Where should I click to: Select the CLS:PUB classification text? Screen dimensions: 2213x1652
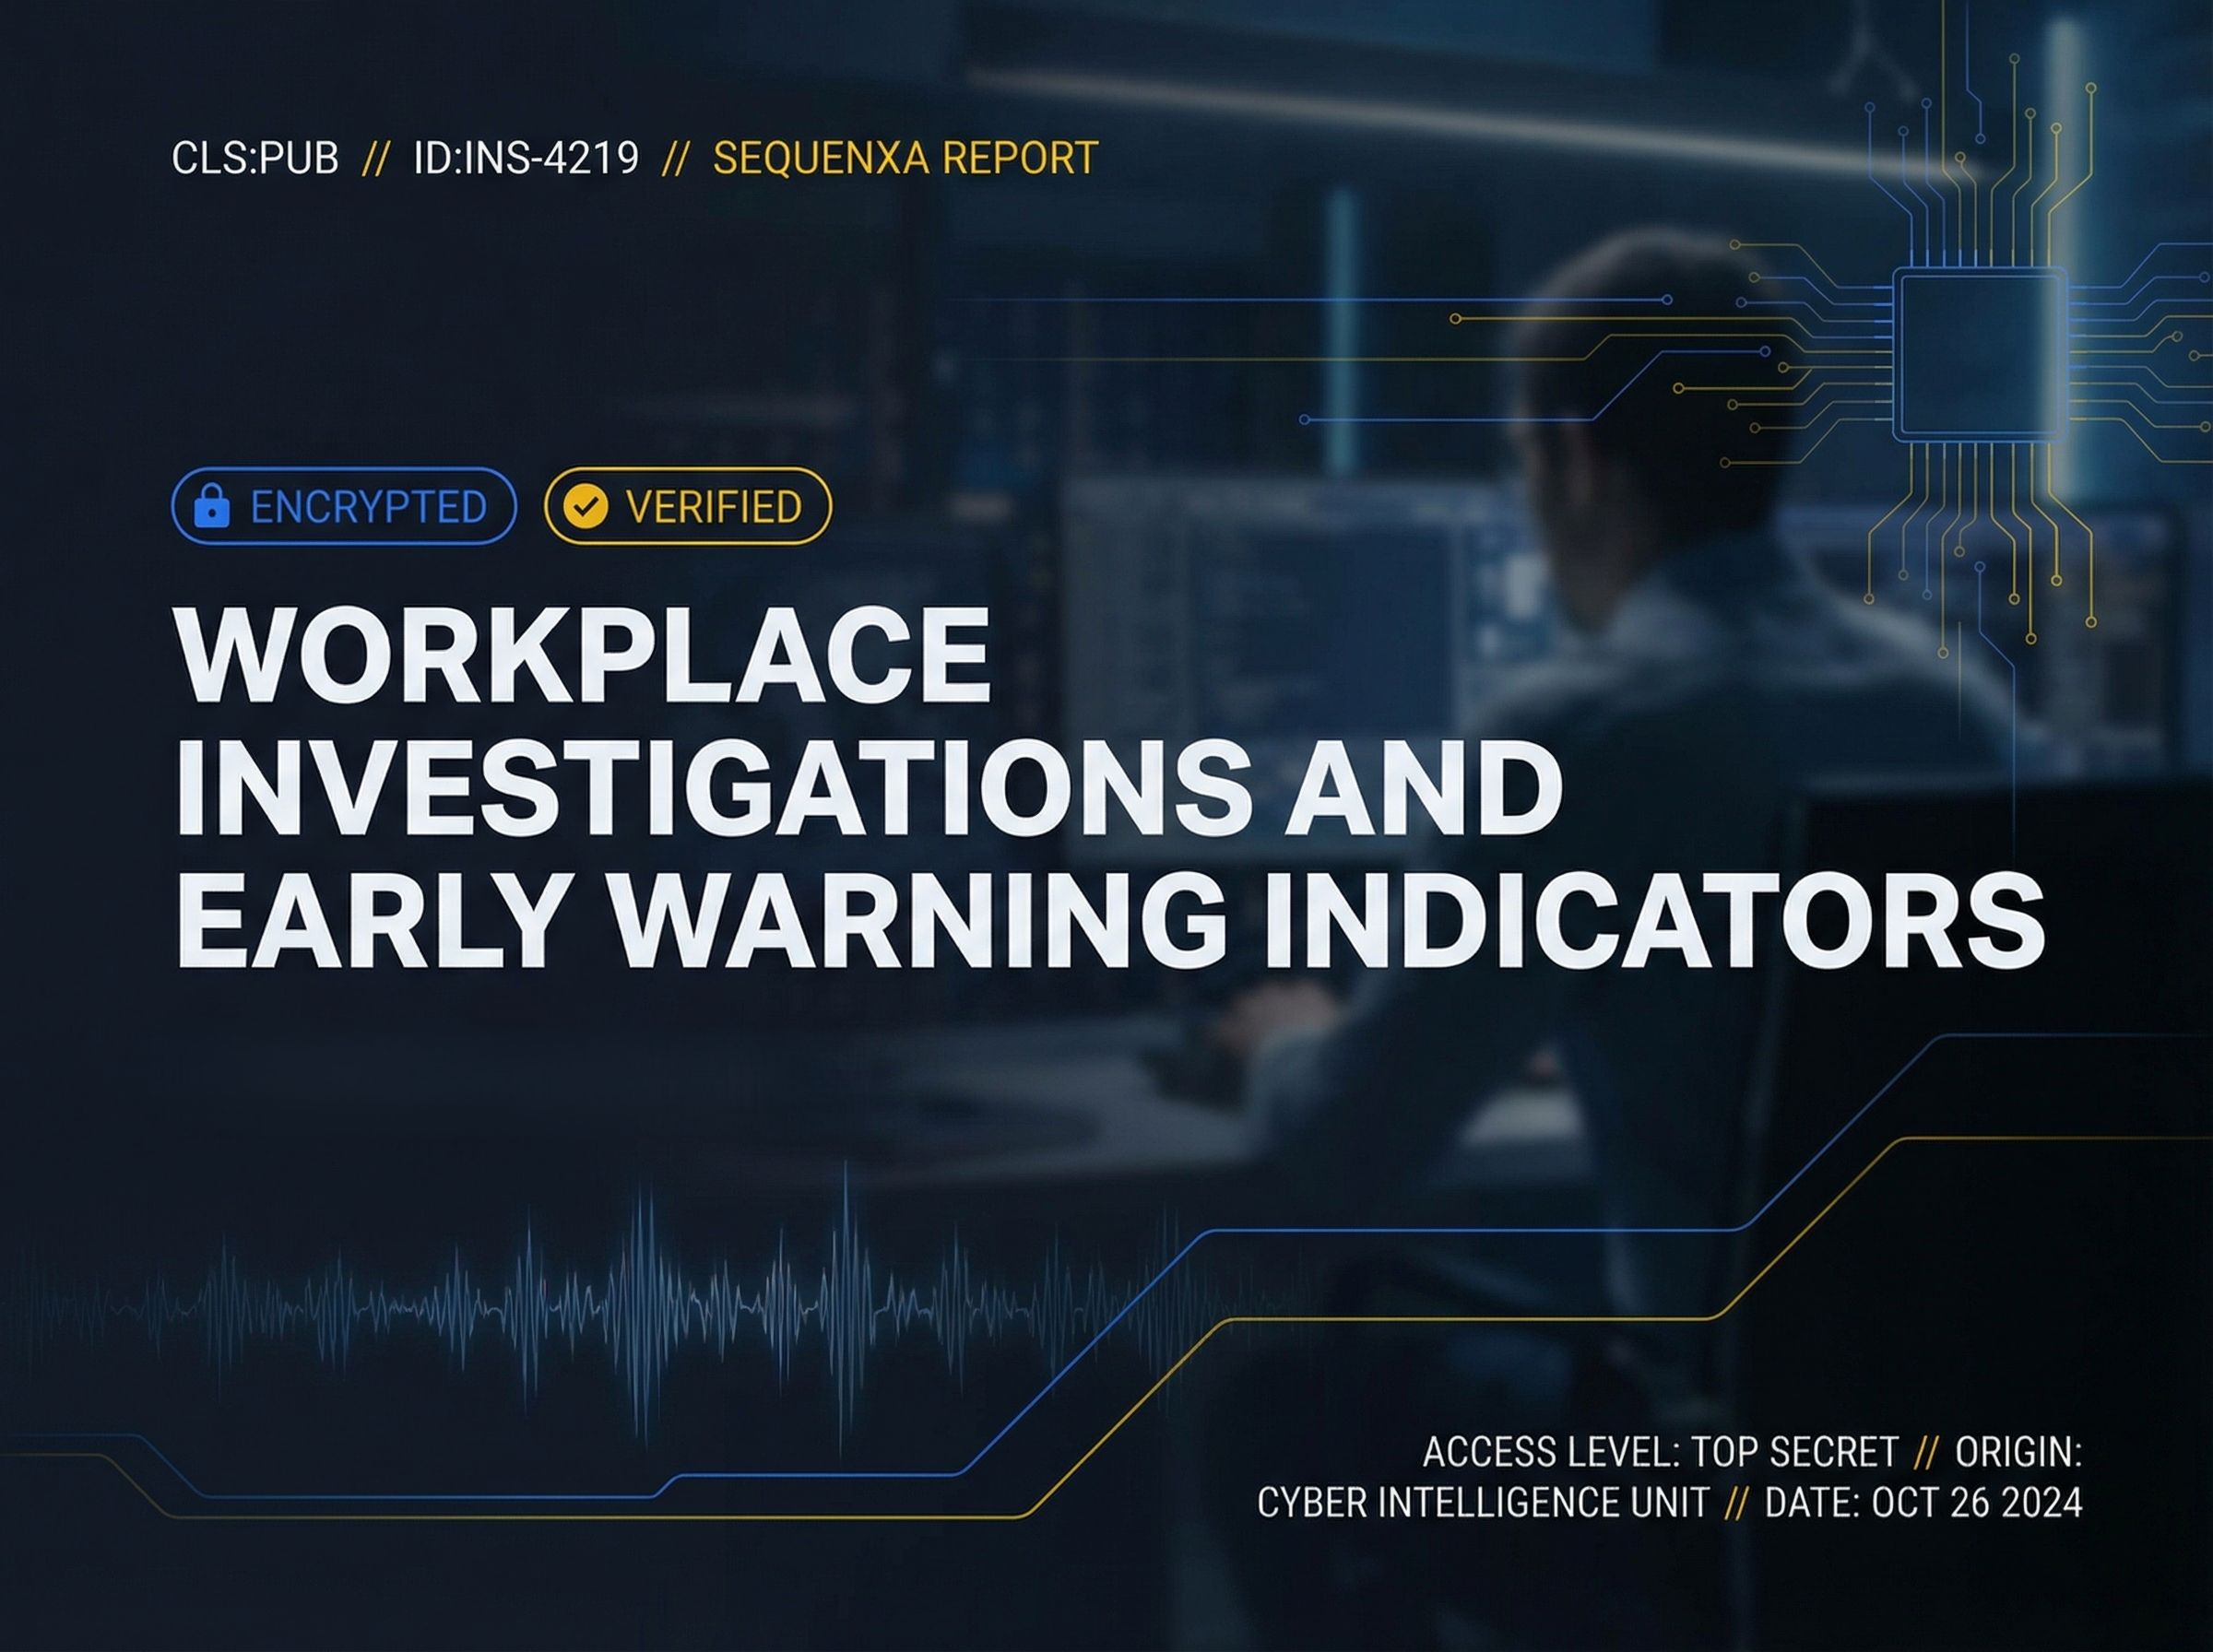tap(255, 159)
